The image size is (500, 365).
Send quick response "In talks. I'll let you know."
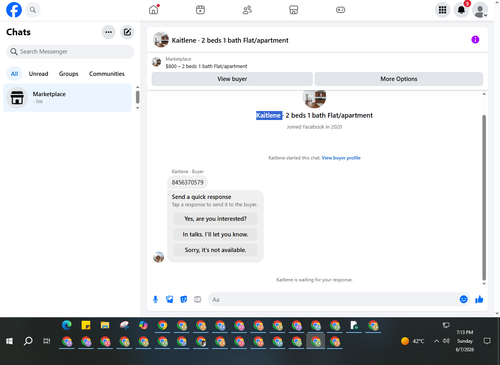(215, 234)
